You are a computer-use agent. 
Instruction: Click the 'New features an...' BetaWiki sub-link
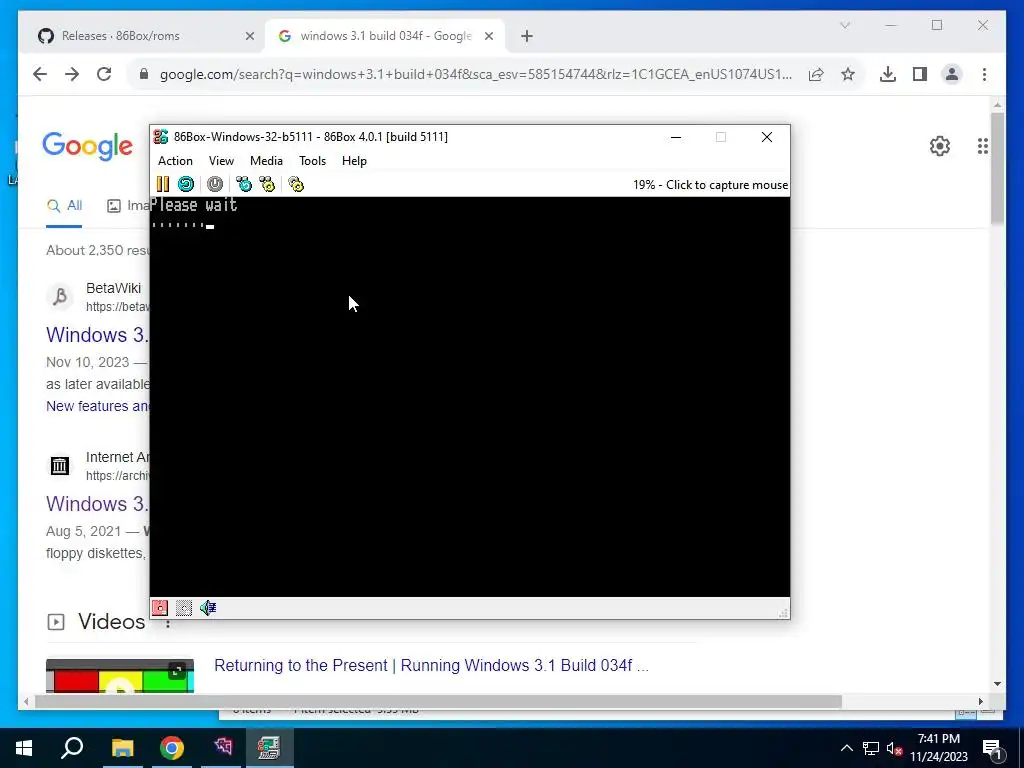[x=97, y=406]
